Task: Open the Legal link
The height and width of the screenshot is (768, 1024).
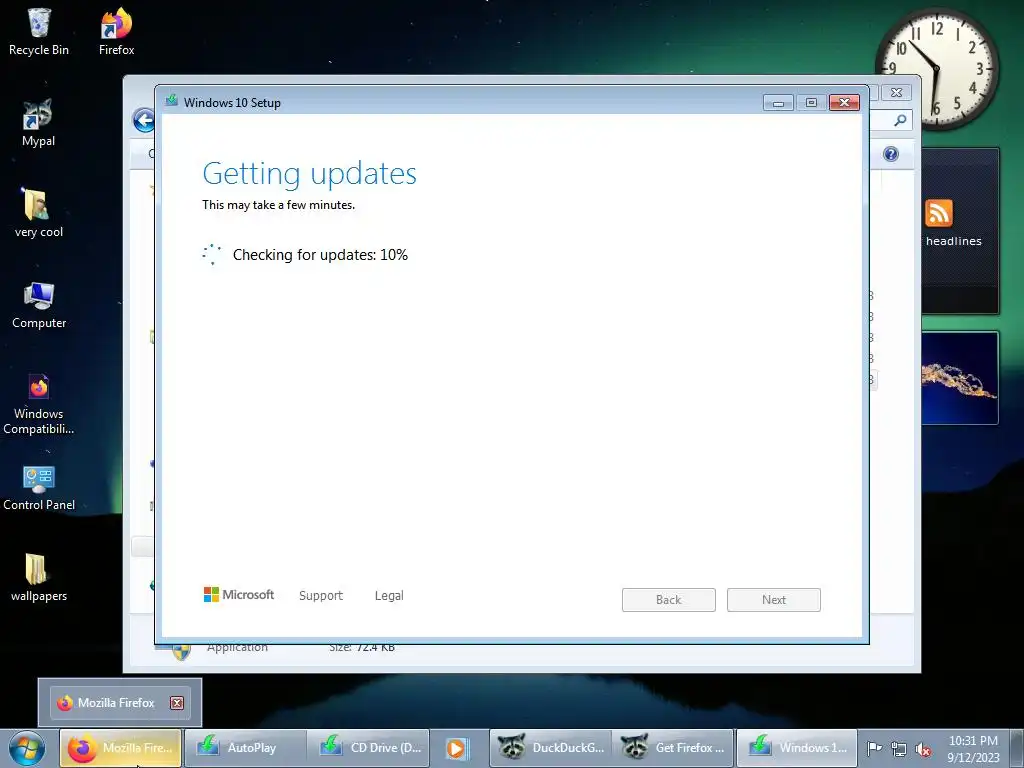Action: click(x=389, y=596)
